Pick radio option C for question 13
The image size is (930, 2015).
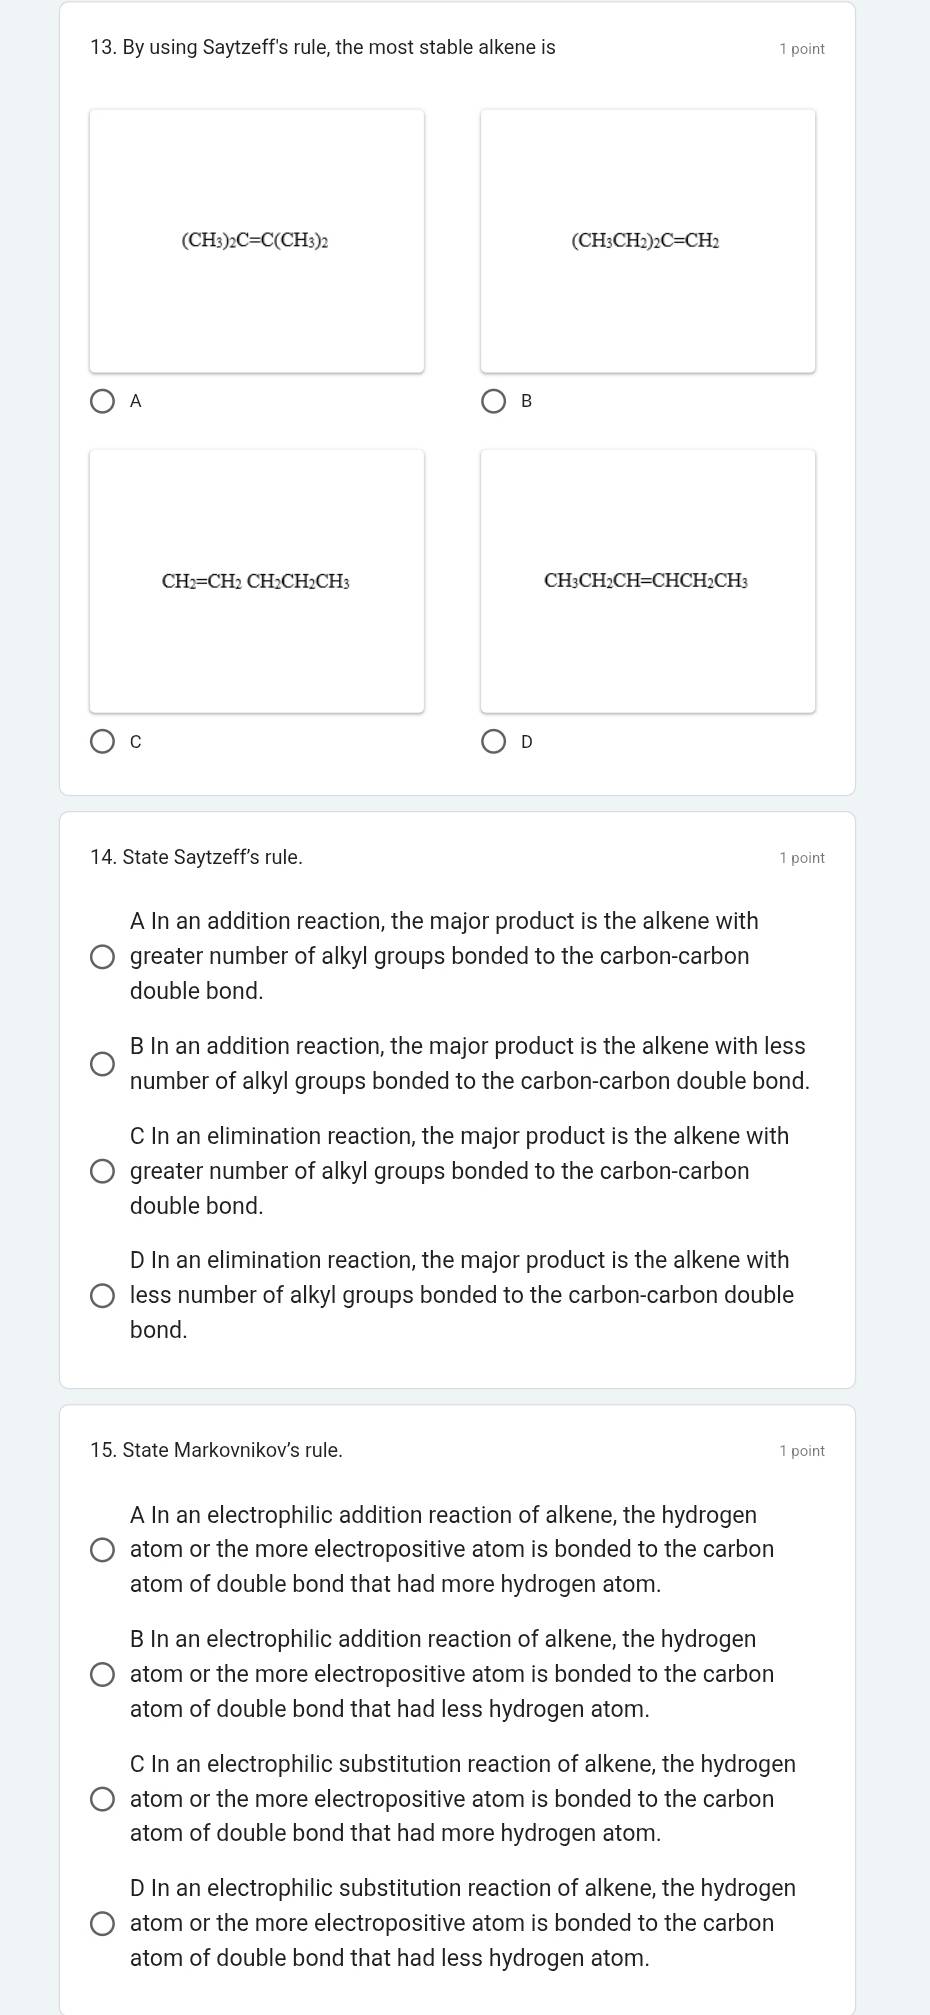(102, 742)
